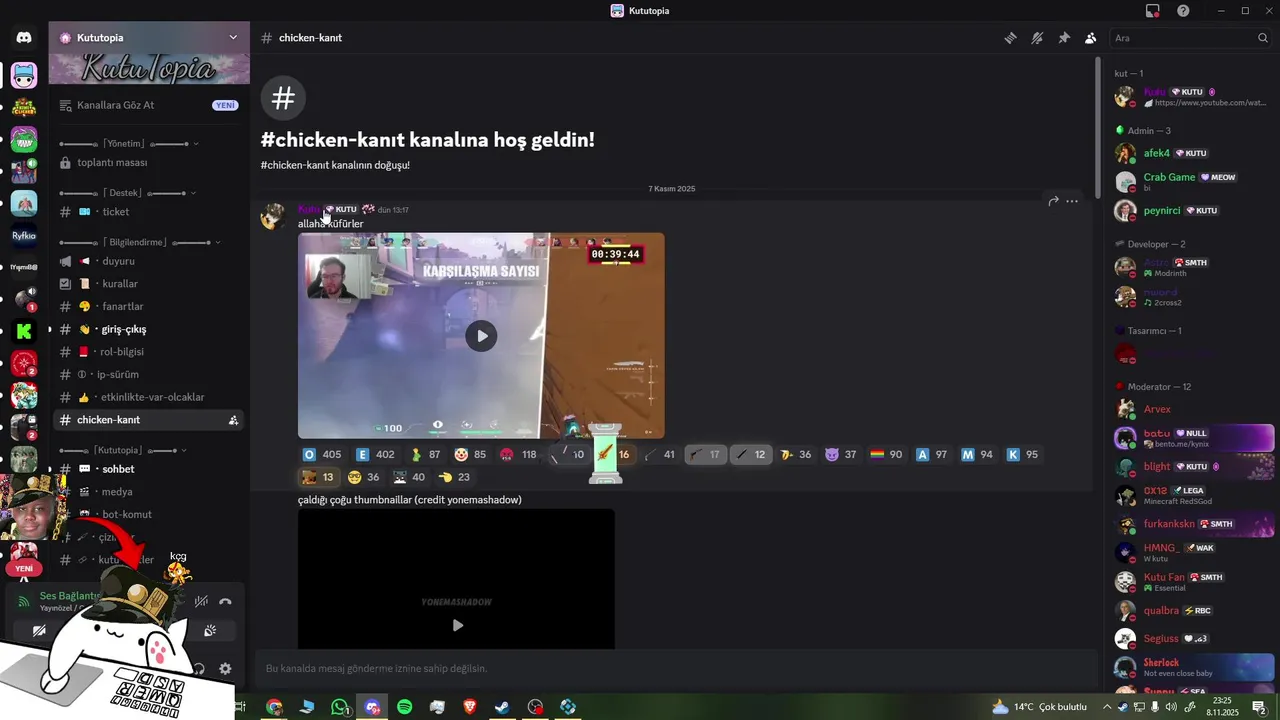
Task: Open the toplantı masası channel
Action: 148,162
